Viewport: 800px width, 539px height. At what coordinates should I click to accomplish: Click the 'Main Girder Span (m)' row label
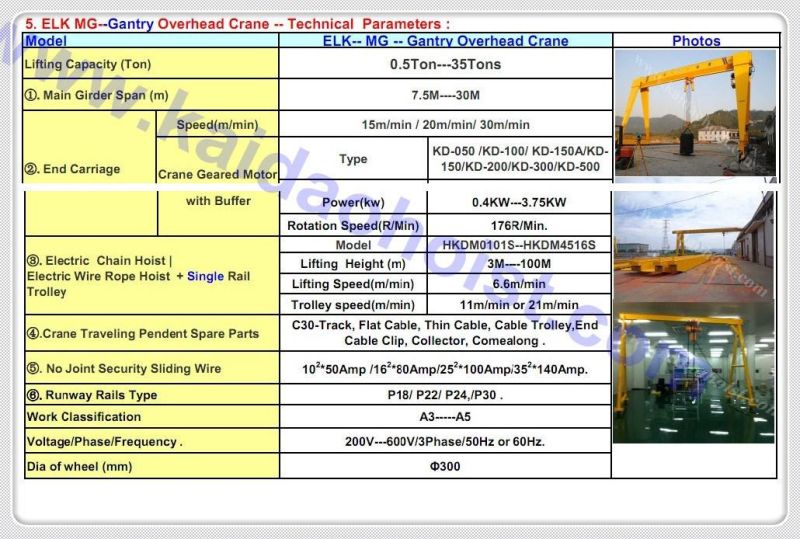point(96,95)
